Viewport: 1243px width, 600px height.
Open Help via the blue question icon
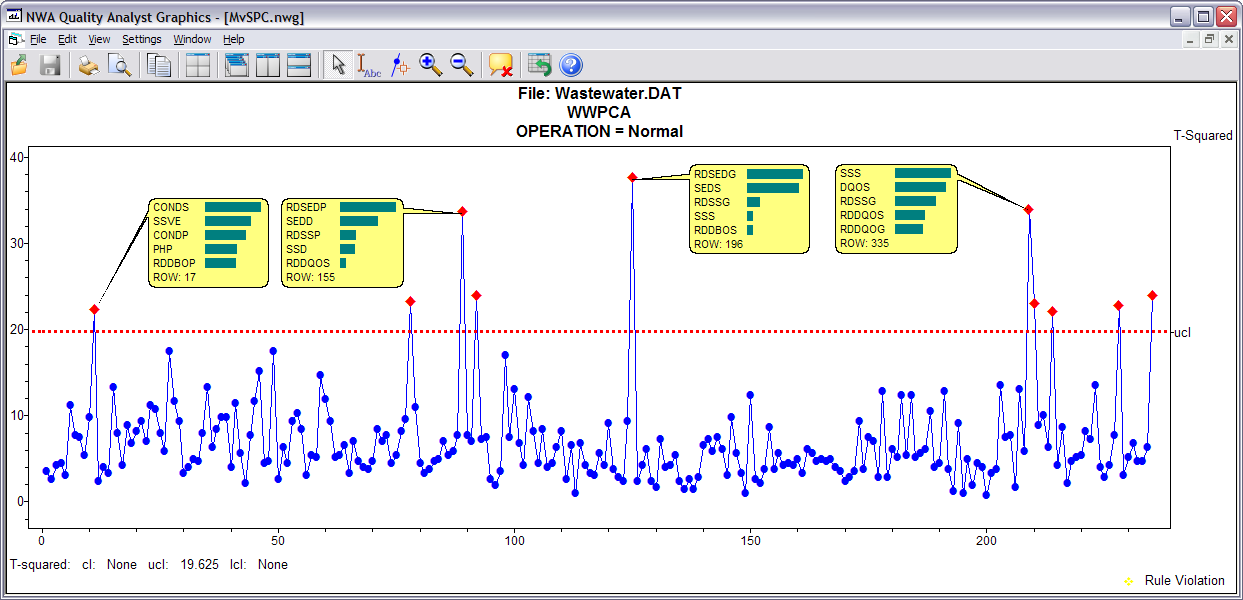571,65
